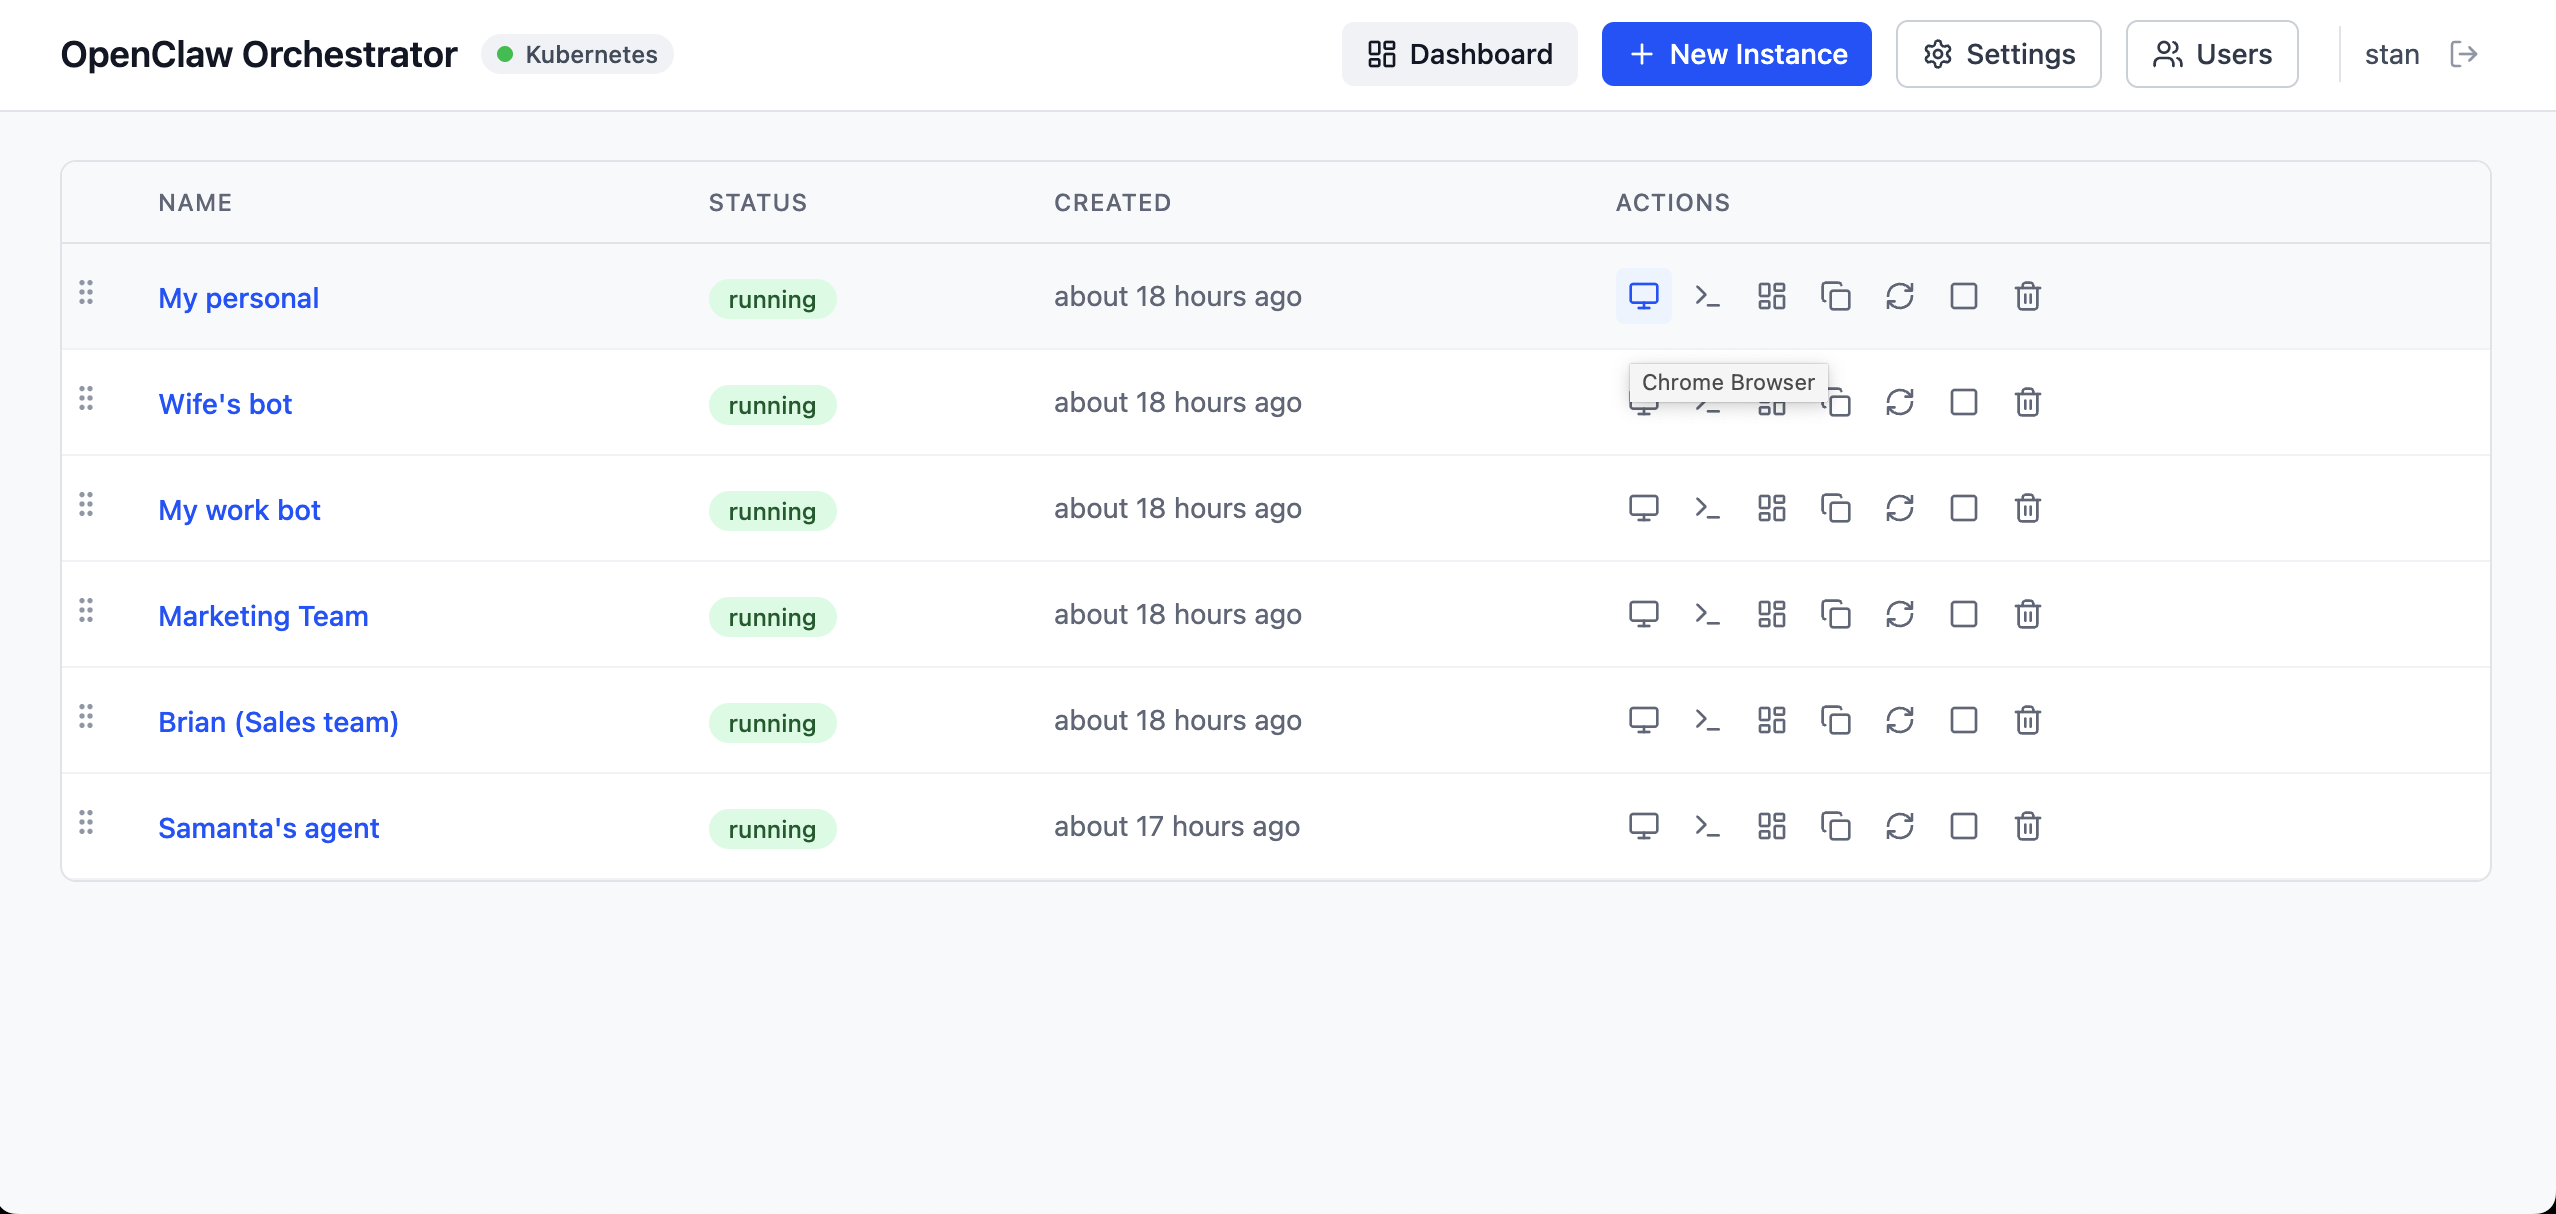
Task: Grab the drag handle for Wife's bot
Action: [x=86, y=398]
